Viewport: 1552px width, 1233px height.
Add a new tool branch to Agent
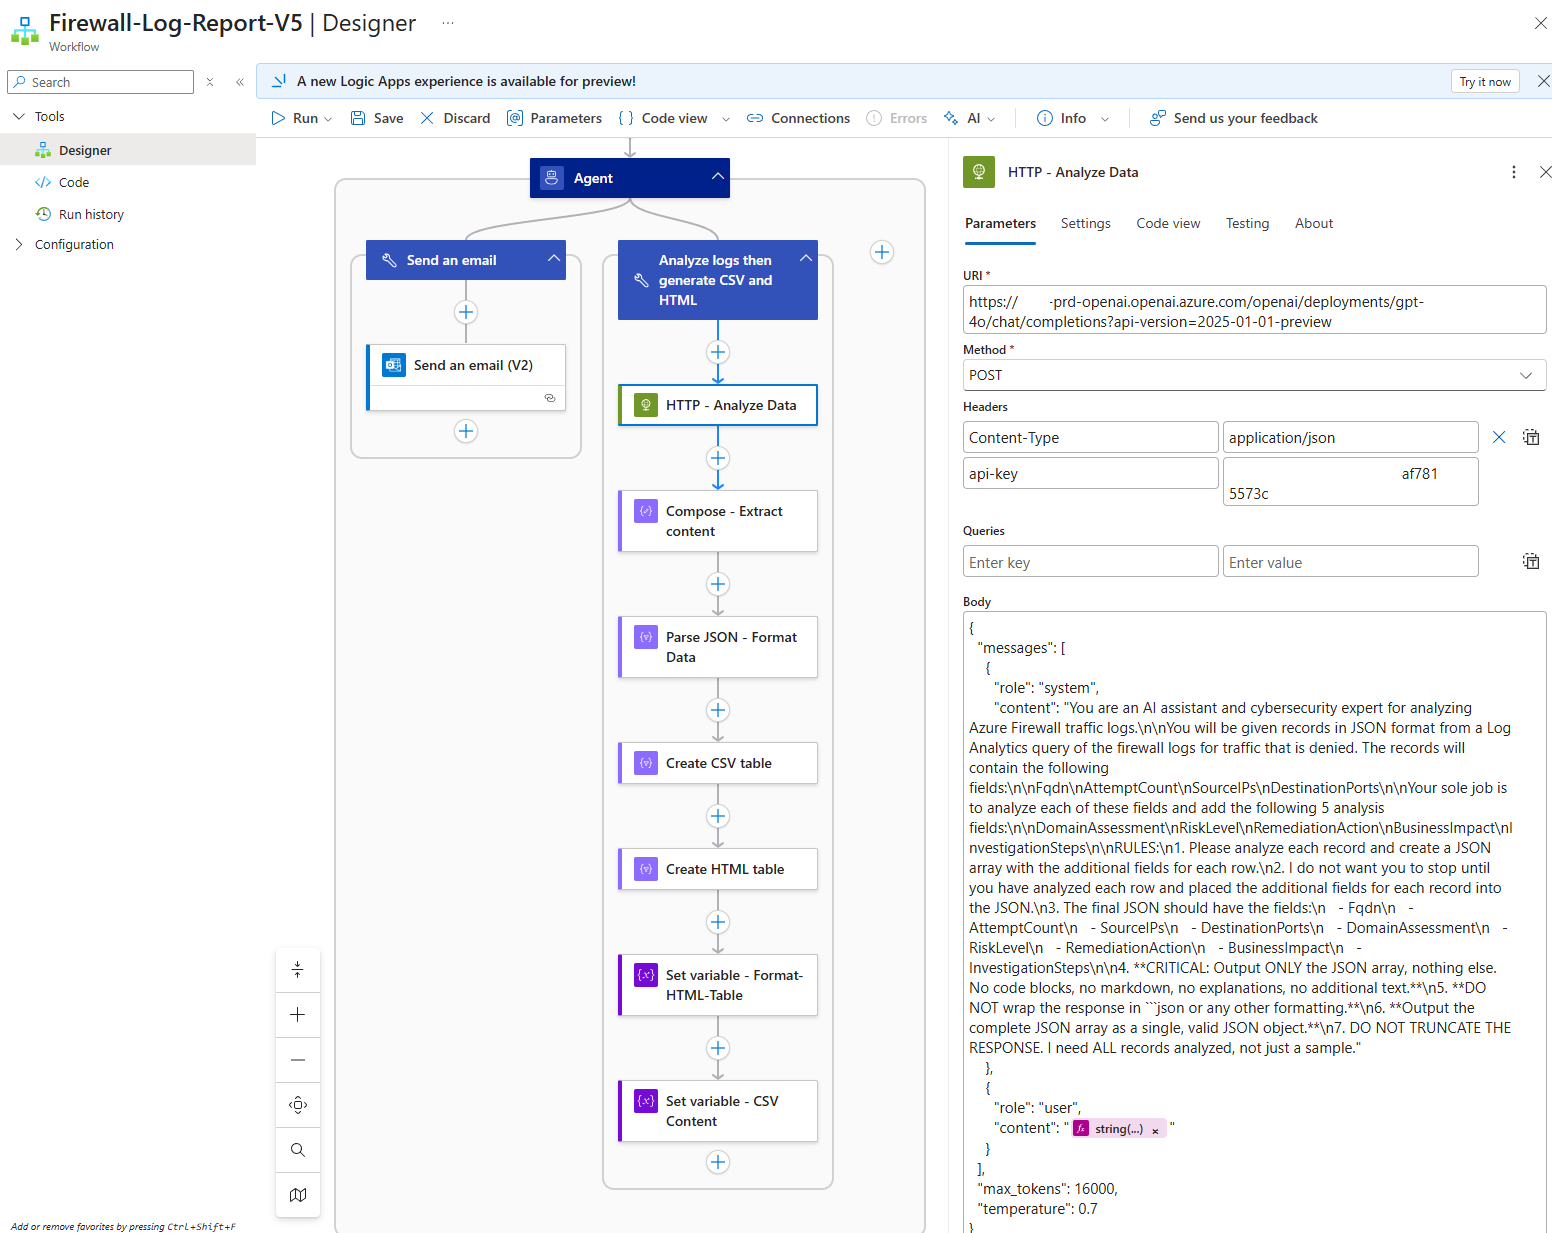coord(881,252)
